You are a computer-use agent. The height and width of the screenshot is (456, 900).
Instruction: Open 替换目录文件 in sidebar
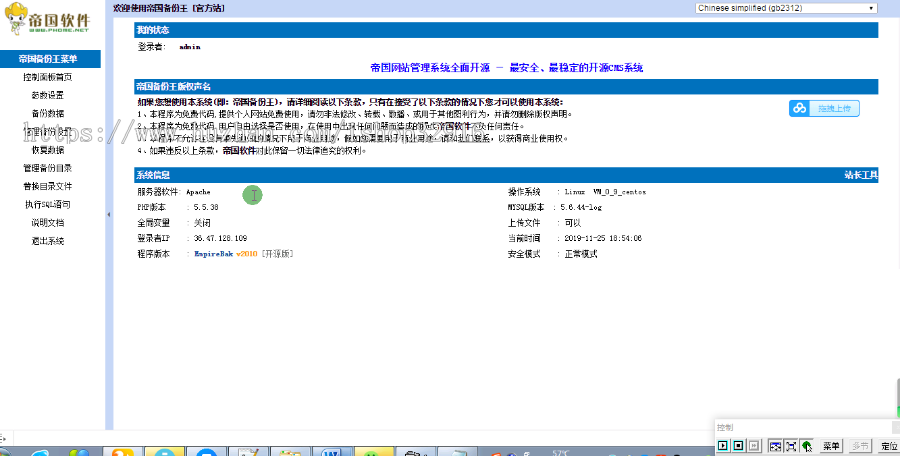click(x=48, y=186)
